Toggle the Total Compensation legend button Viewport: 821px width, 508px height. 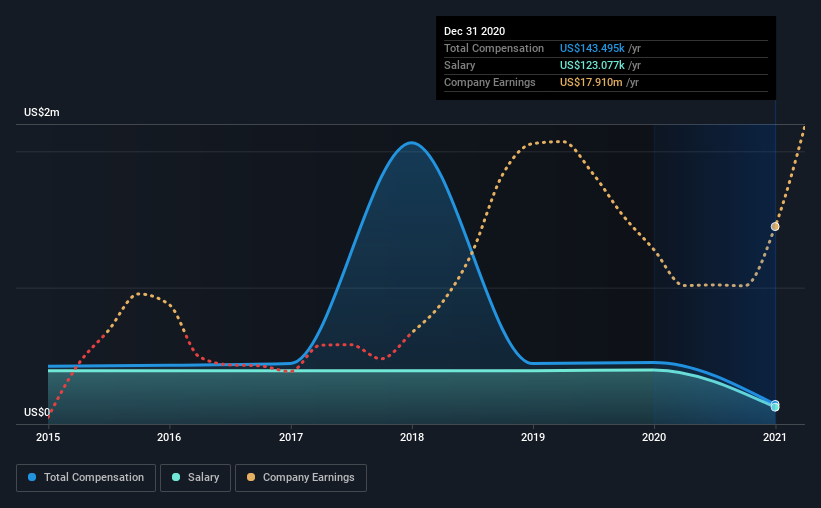point(86,478)
